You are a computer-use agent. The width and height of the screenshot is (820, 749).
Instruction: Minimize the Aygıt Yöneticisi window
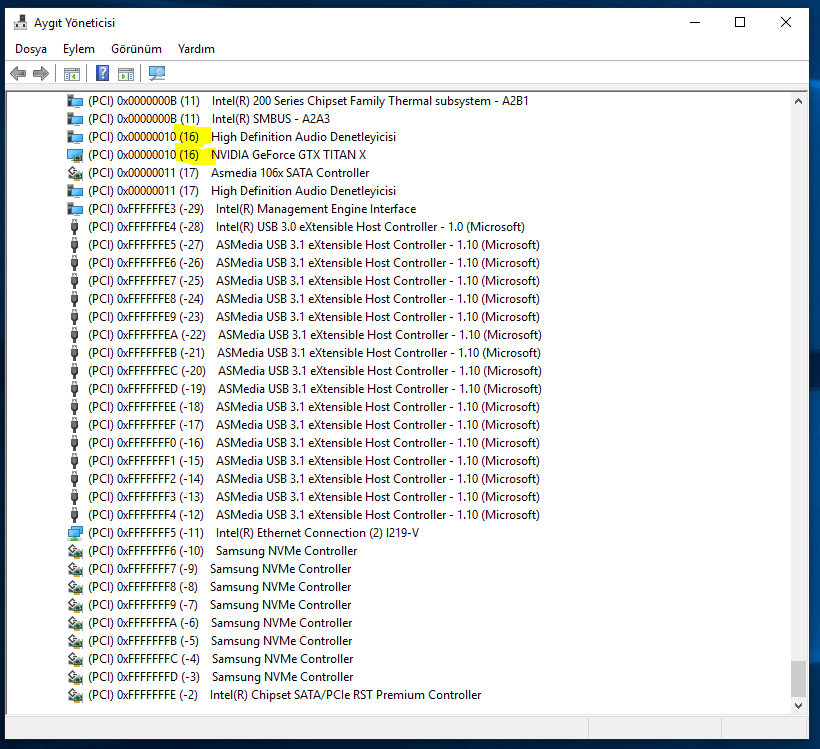(695, 22)
